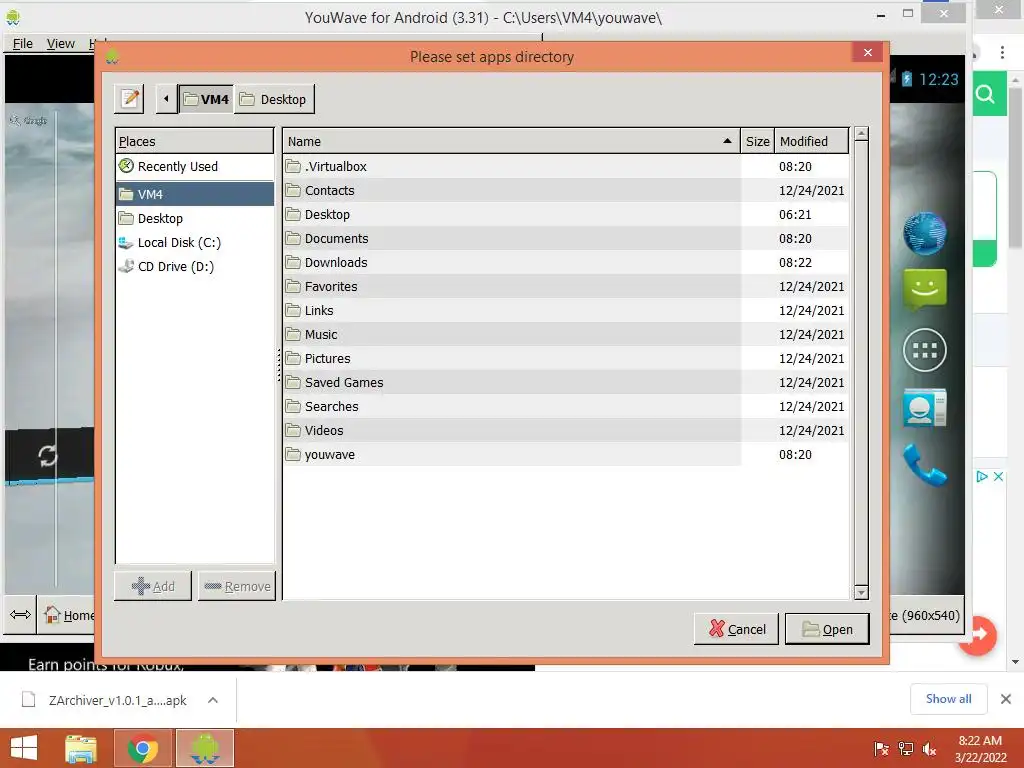
Task: Open the Android app drawer icon
Action: click(x=925, y=350)
